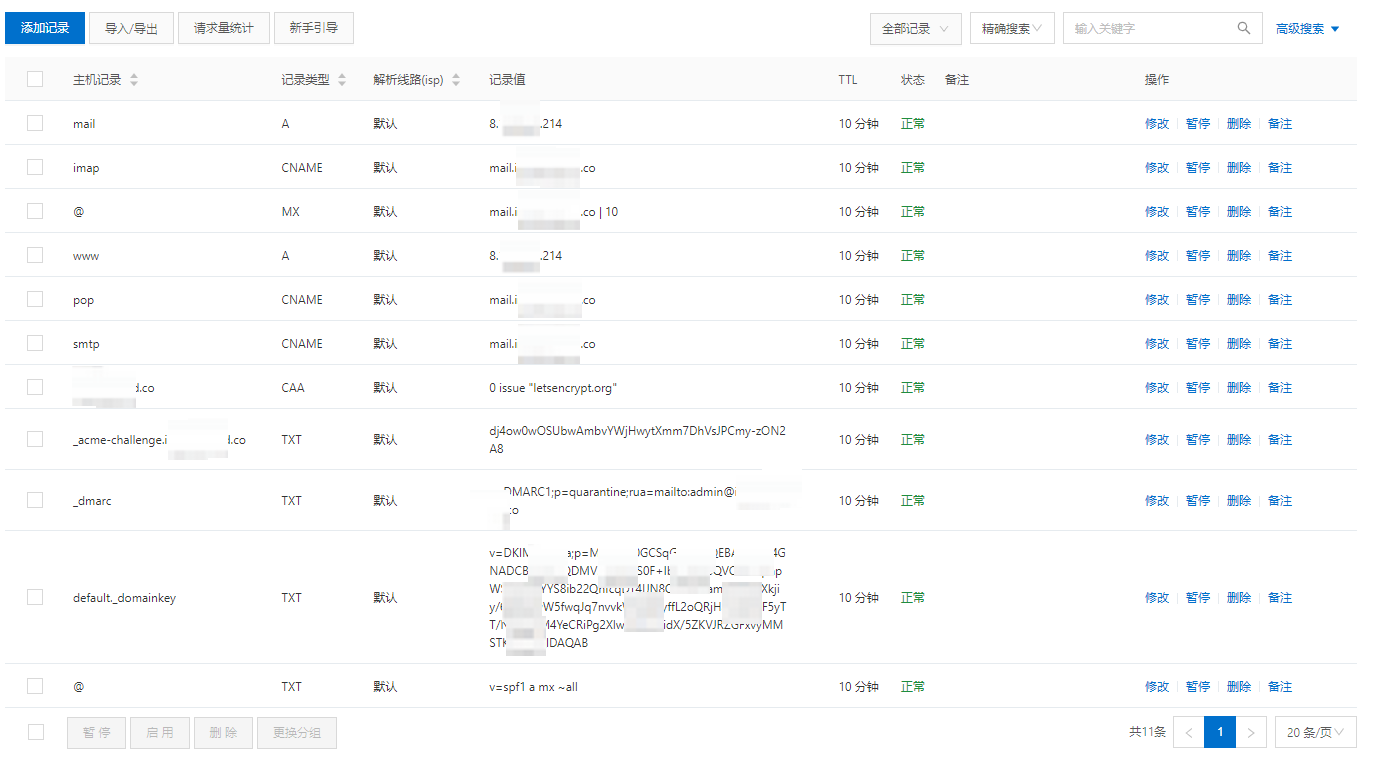Click 暂停 on the default._domainkey row
This screenshot has width=1376, height=762.
(x=1198, y=598)
